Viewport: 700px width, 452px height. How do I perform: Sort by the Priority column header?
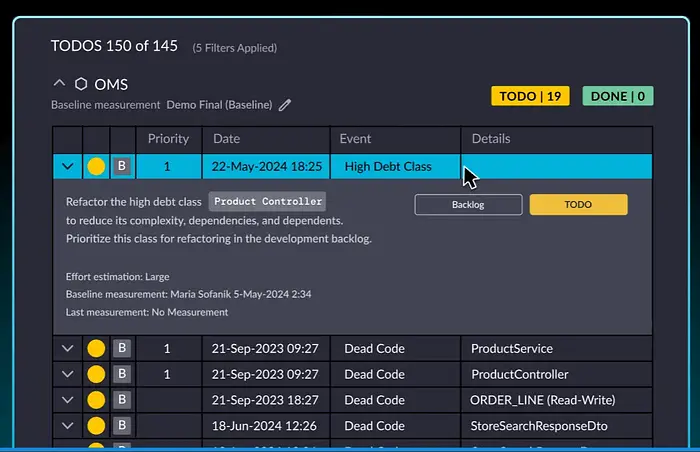(168, 139)
